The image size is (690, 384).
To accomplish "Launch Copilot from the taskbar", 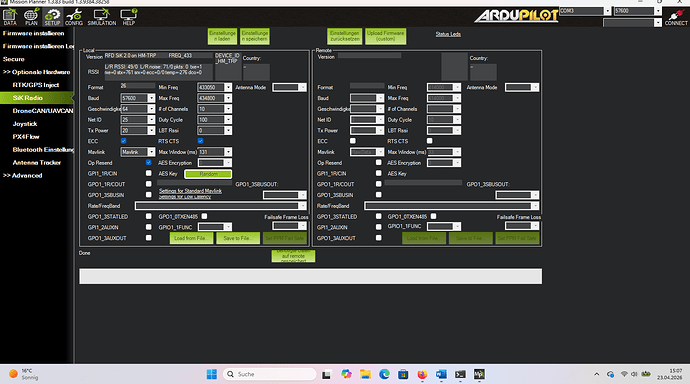I will click(346, 374).
